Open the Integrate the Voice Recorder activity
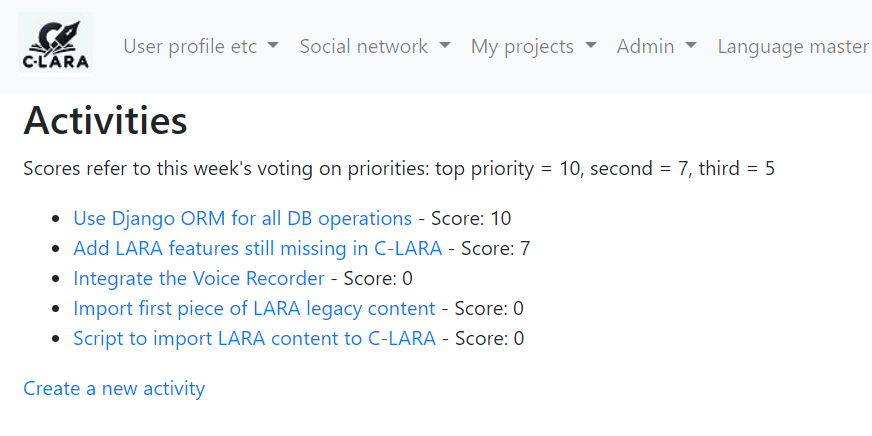872x436 pixels. coord(199,278)
